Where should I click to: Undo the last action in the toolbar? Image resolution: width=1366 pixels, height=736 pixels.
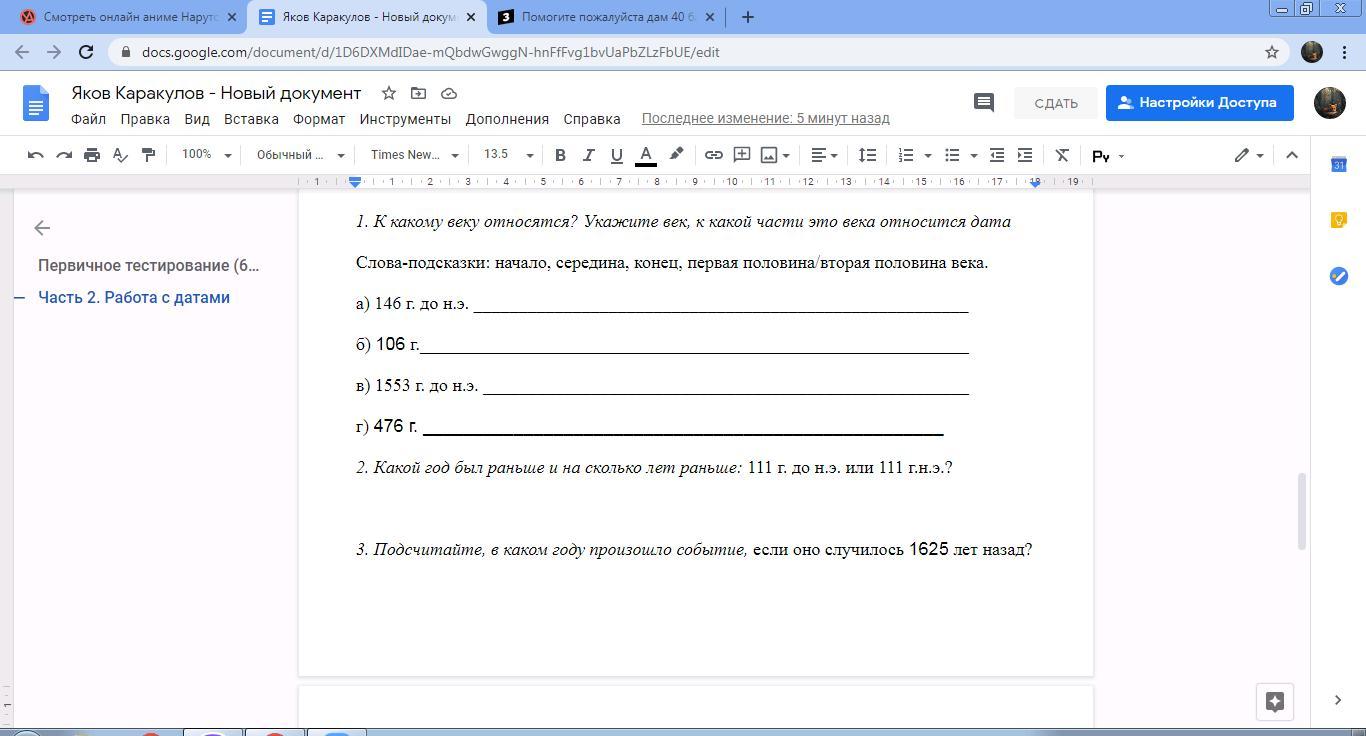(x=36, y=155)
